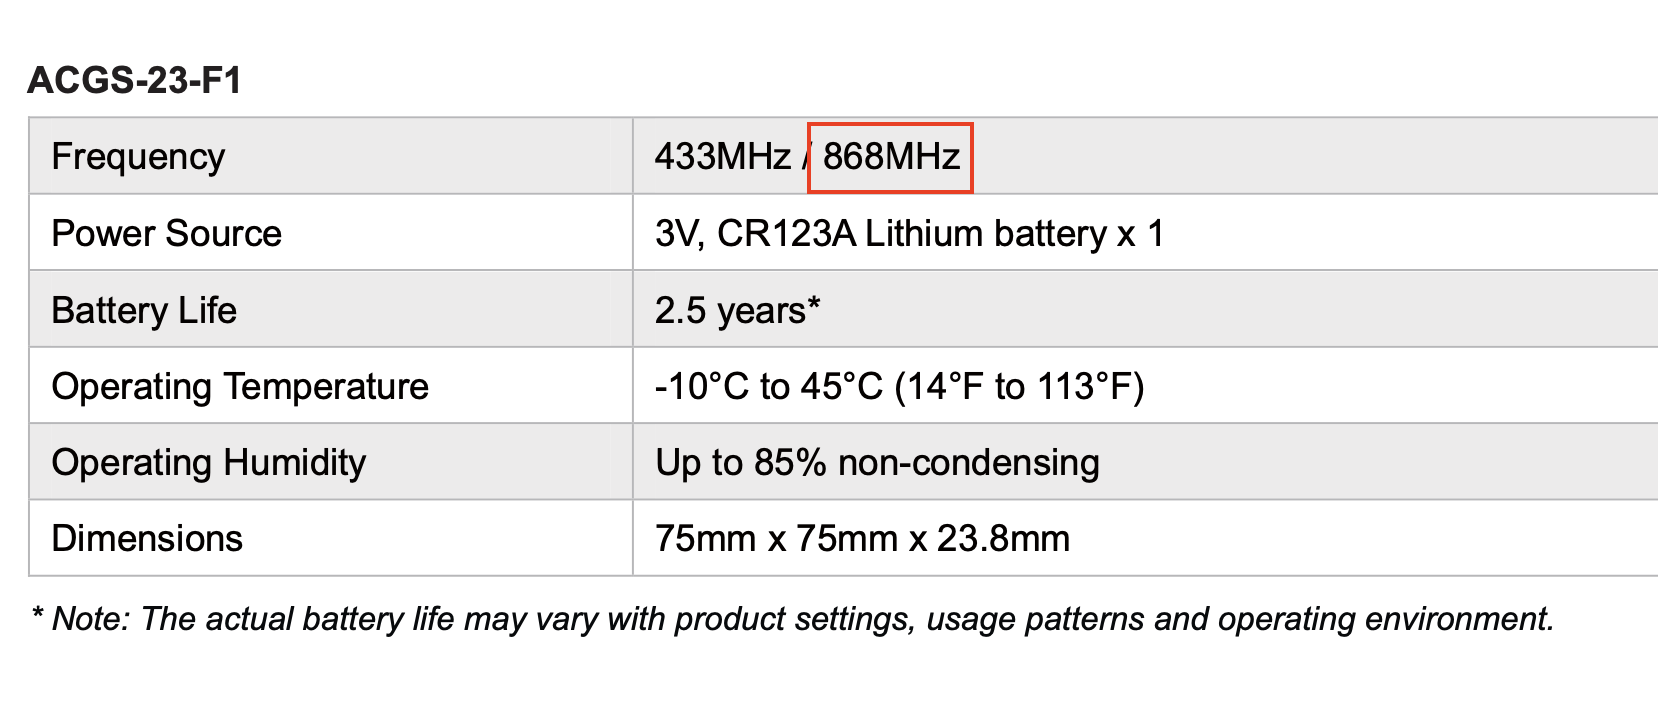
Task: Click the 2.5 years* value
Action: (737, 310)
